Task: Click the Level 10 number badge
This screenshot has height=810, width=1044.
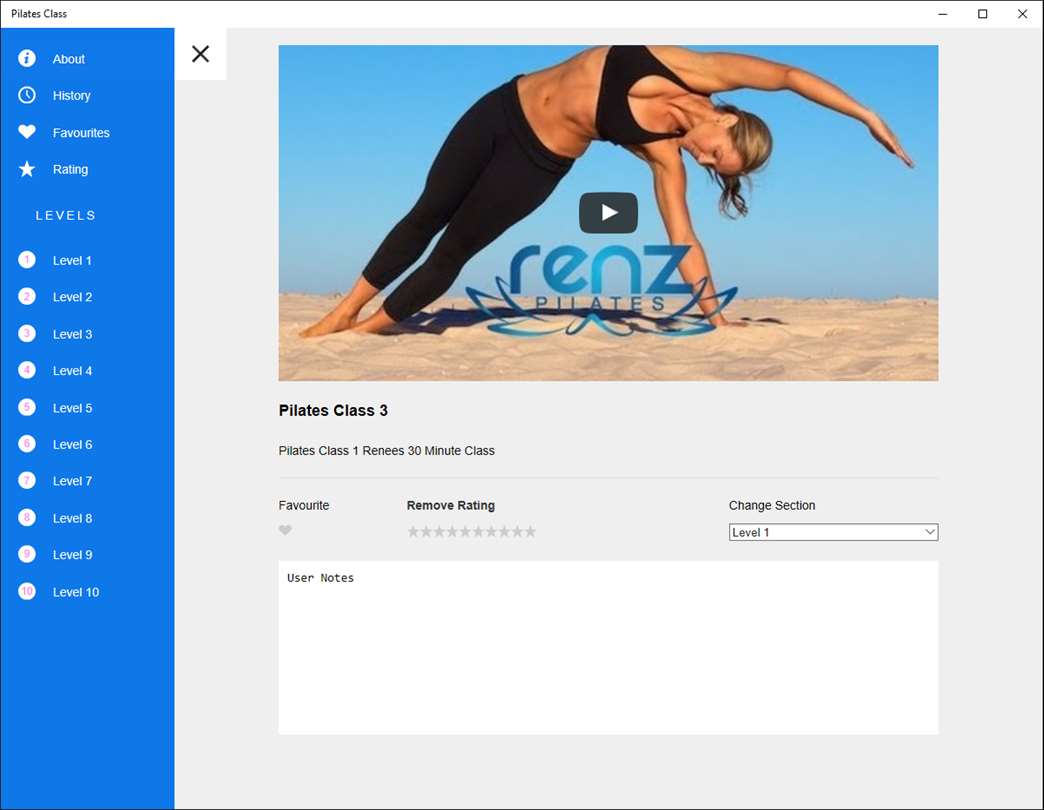Action: click(x=27, y=591)
